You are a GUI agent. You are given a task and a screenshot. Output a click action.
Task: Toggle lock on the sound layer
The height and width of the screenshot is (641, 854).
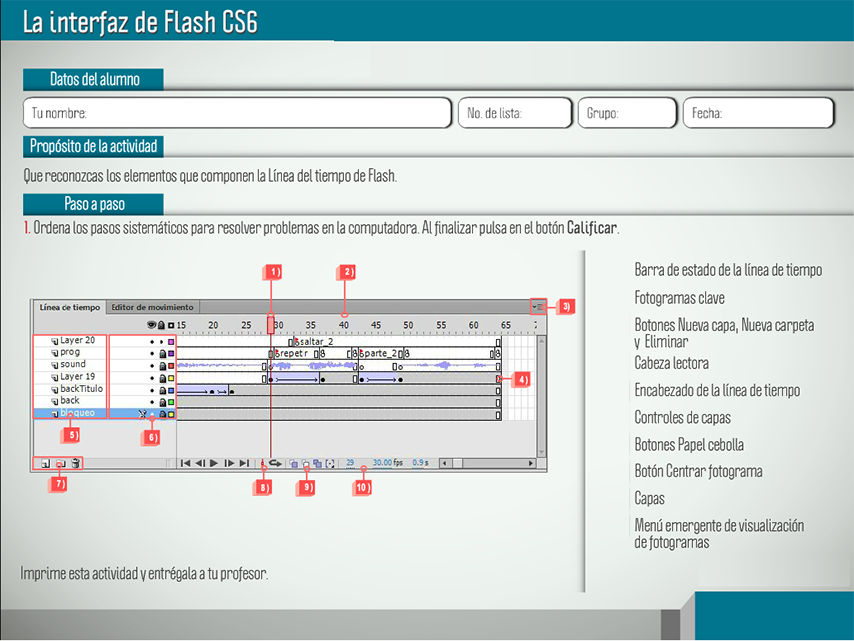162,365
